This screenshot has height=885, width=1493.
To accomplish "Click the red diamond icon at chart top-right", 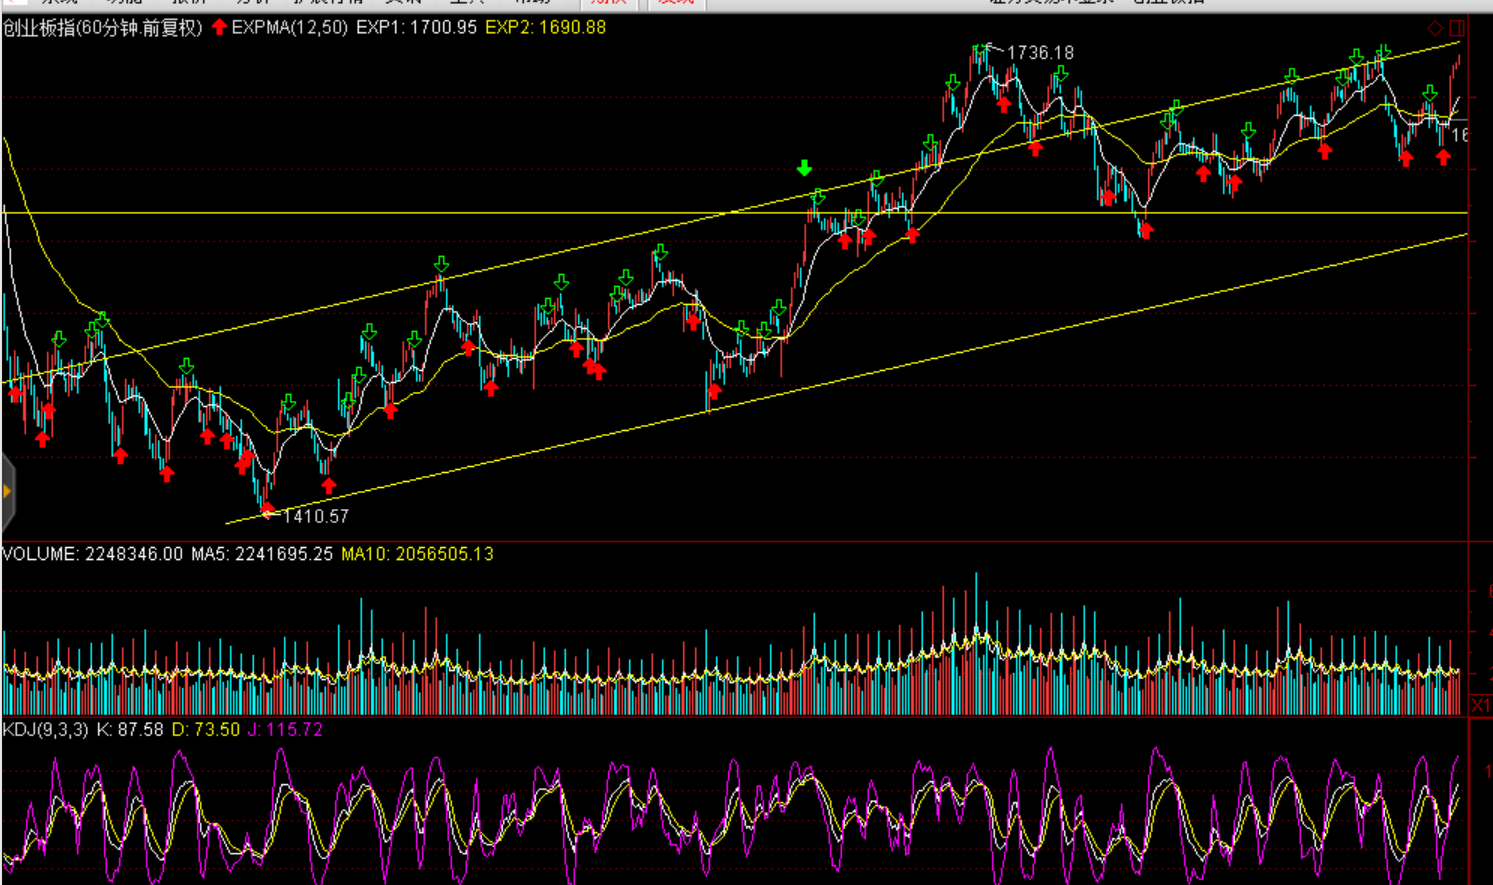I will (1435, 28).
